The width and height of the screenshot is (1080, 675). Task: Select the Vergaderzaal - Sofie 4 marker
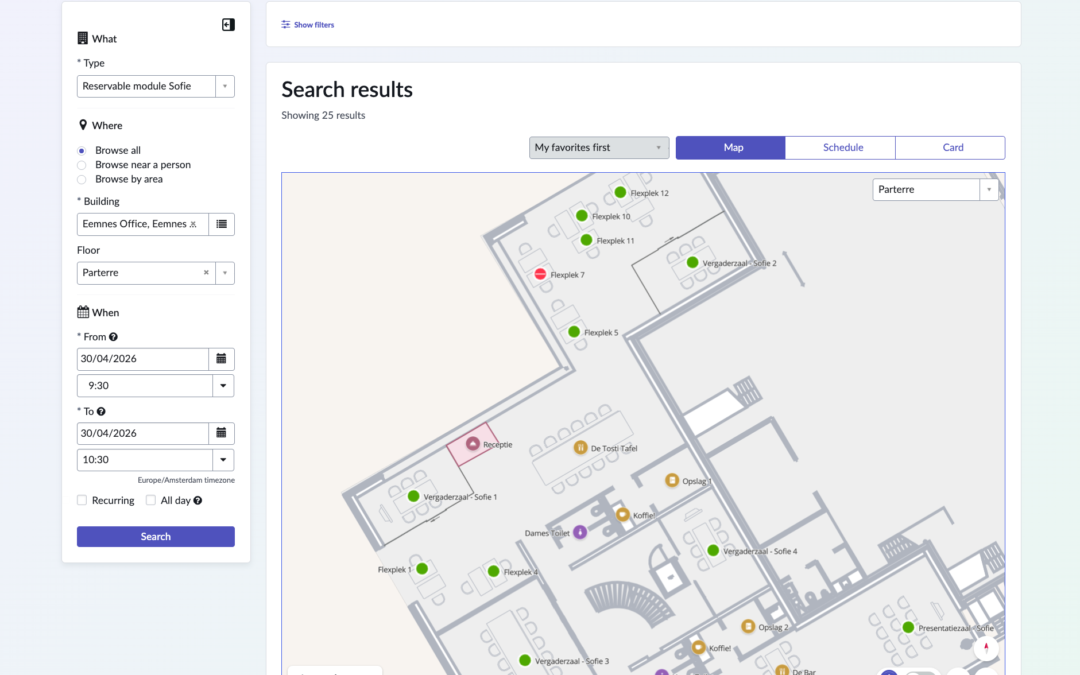point(713,550)
